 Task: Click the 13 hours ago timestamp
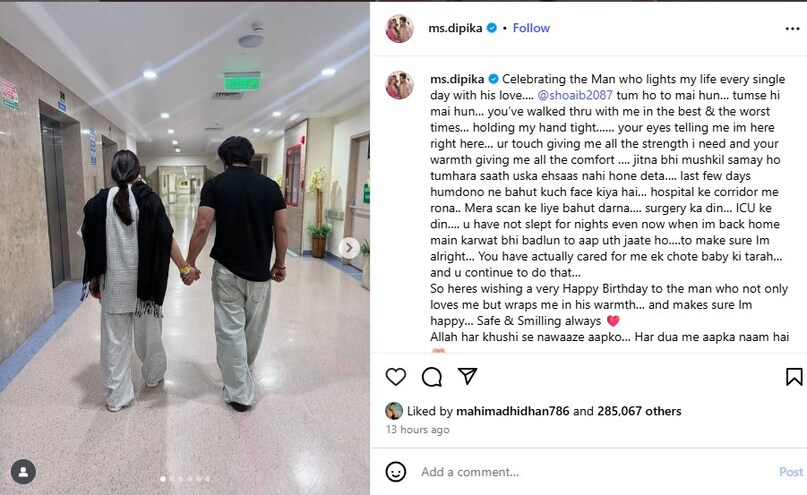click(x=417, y=429)
